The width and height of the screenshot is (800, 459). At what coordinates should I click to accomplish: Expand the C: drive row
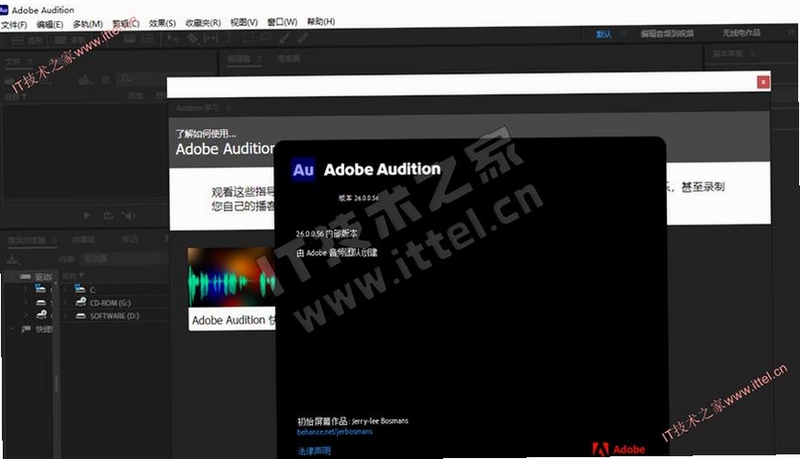[x=65, y=290]
